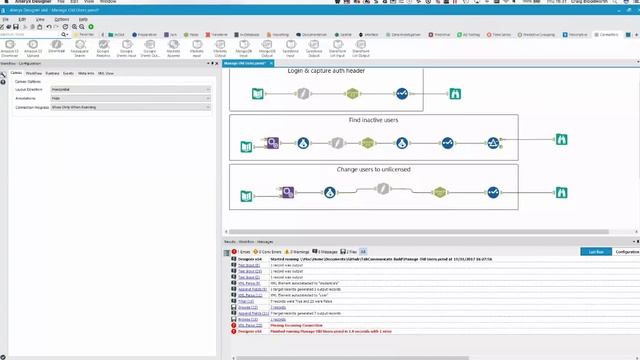Close the Manage Old Users workflow tab
The width and height of the screenshot is (640, 360).
tap(271, 63)
